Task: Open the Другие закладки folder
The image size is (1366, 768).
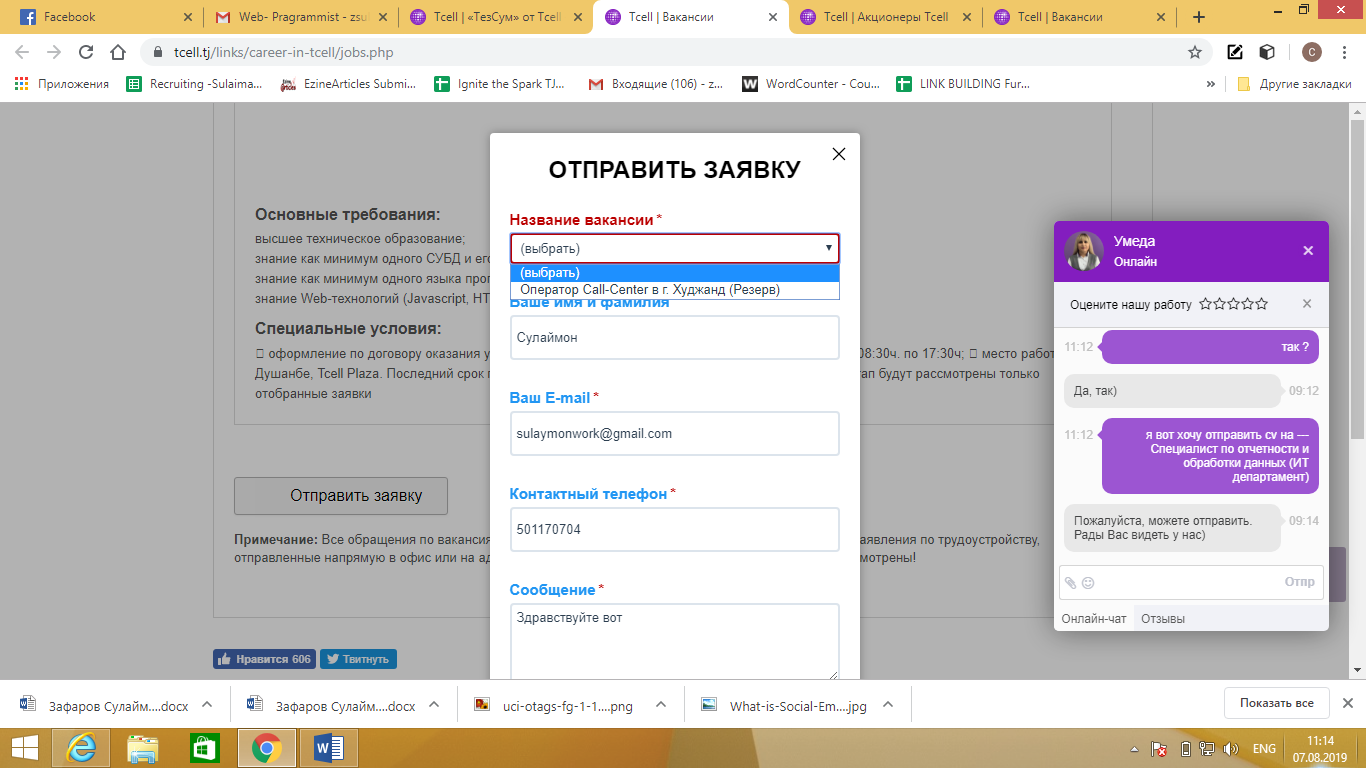Action: coord(1294,84)
